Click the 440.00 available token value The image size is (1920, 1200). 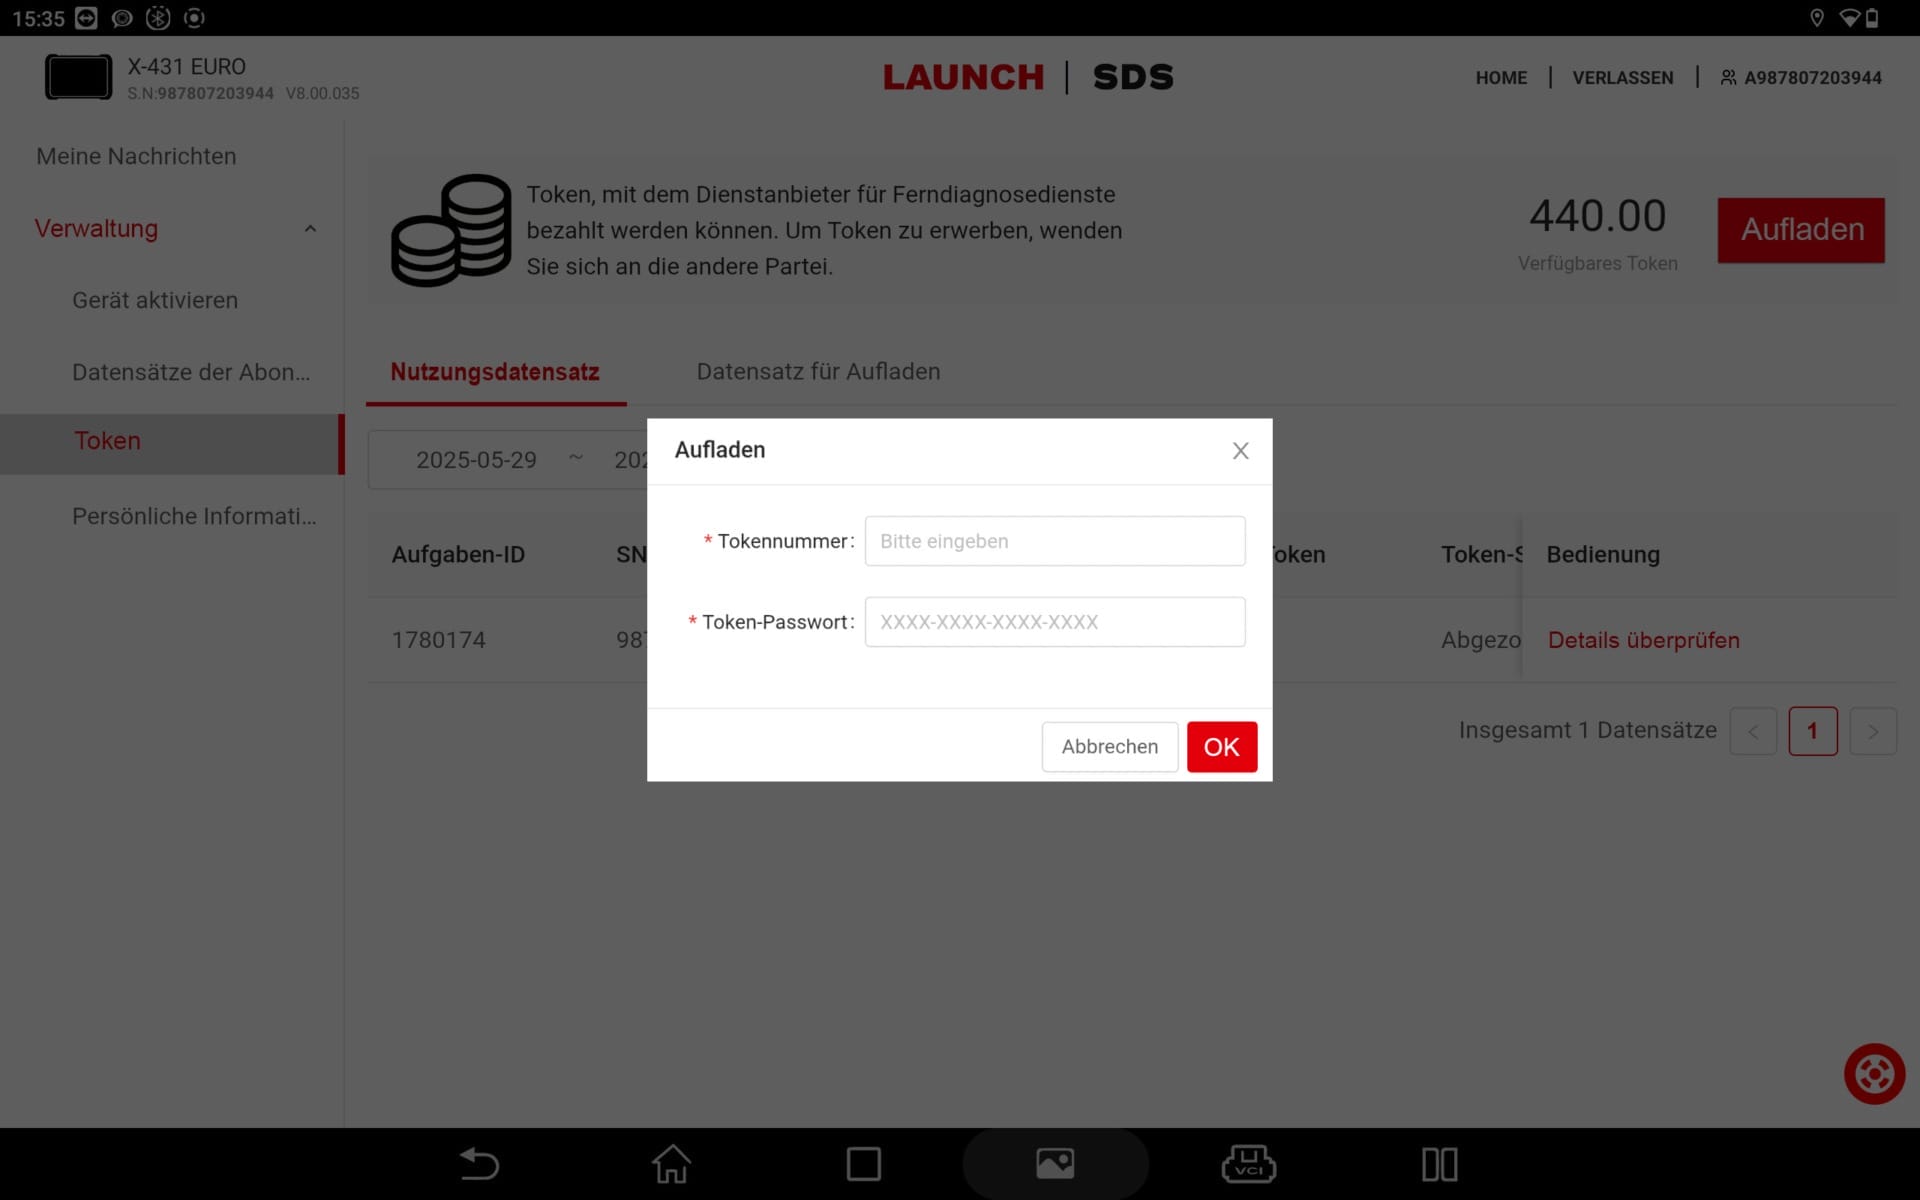tap(1597, 216)
